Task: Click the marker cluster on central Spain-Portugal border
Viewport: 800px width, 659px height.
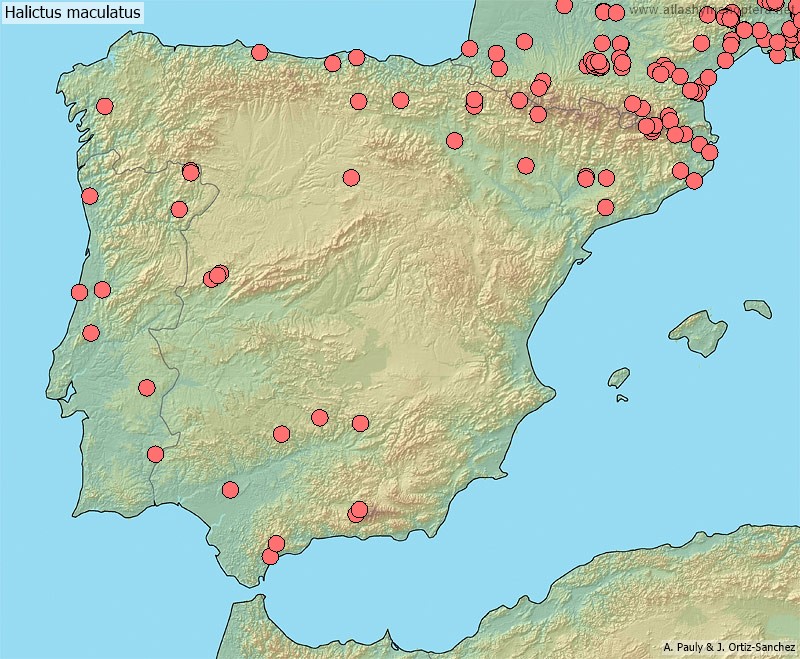Action: (x=216, y=275)
